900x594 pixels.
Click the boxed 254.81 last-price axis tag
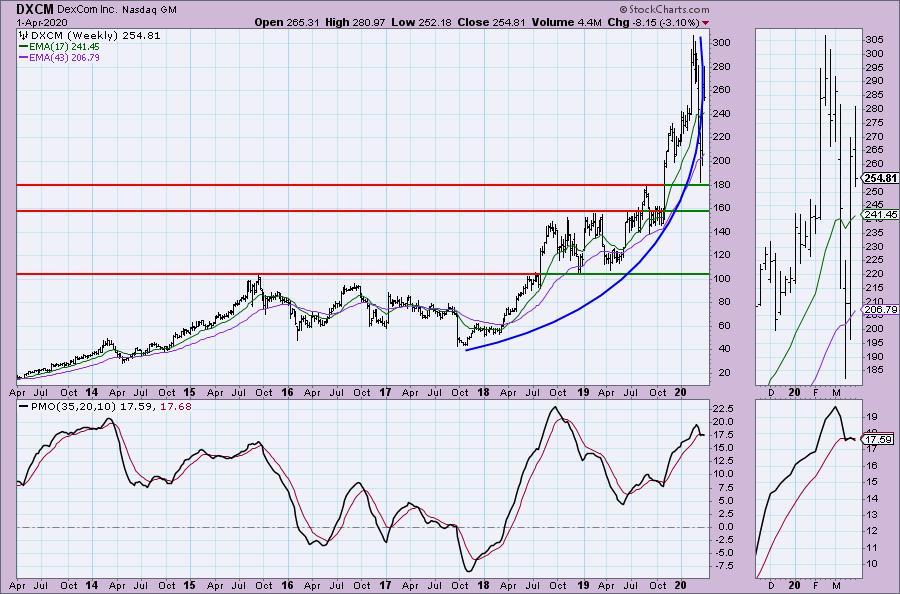pyautogui.click(x=880, y=178)
